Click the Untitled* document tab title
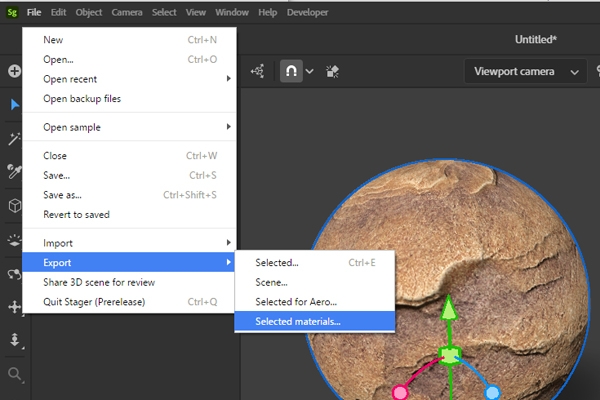This screenshot has height=400, width=600. [535, 39]
